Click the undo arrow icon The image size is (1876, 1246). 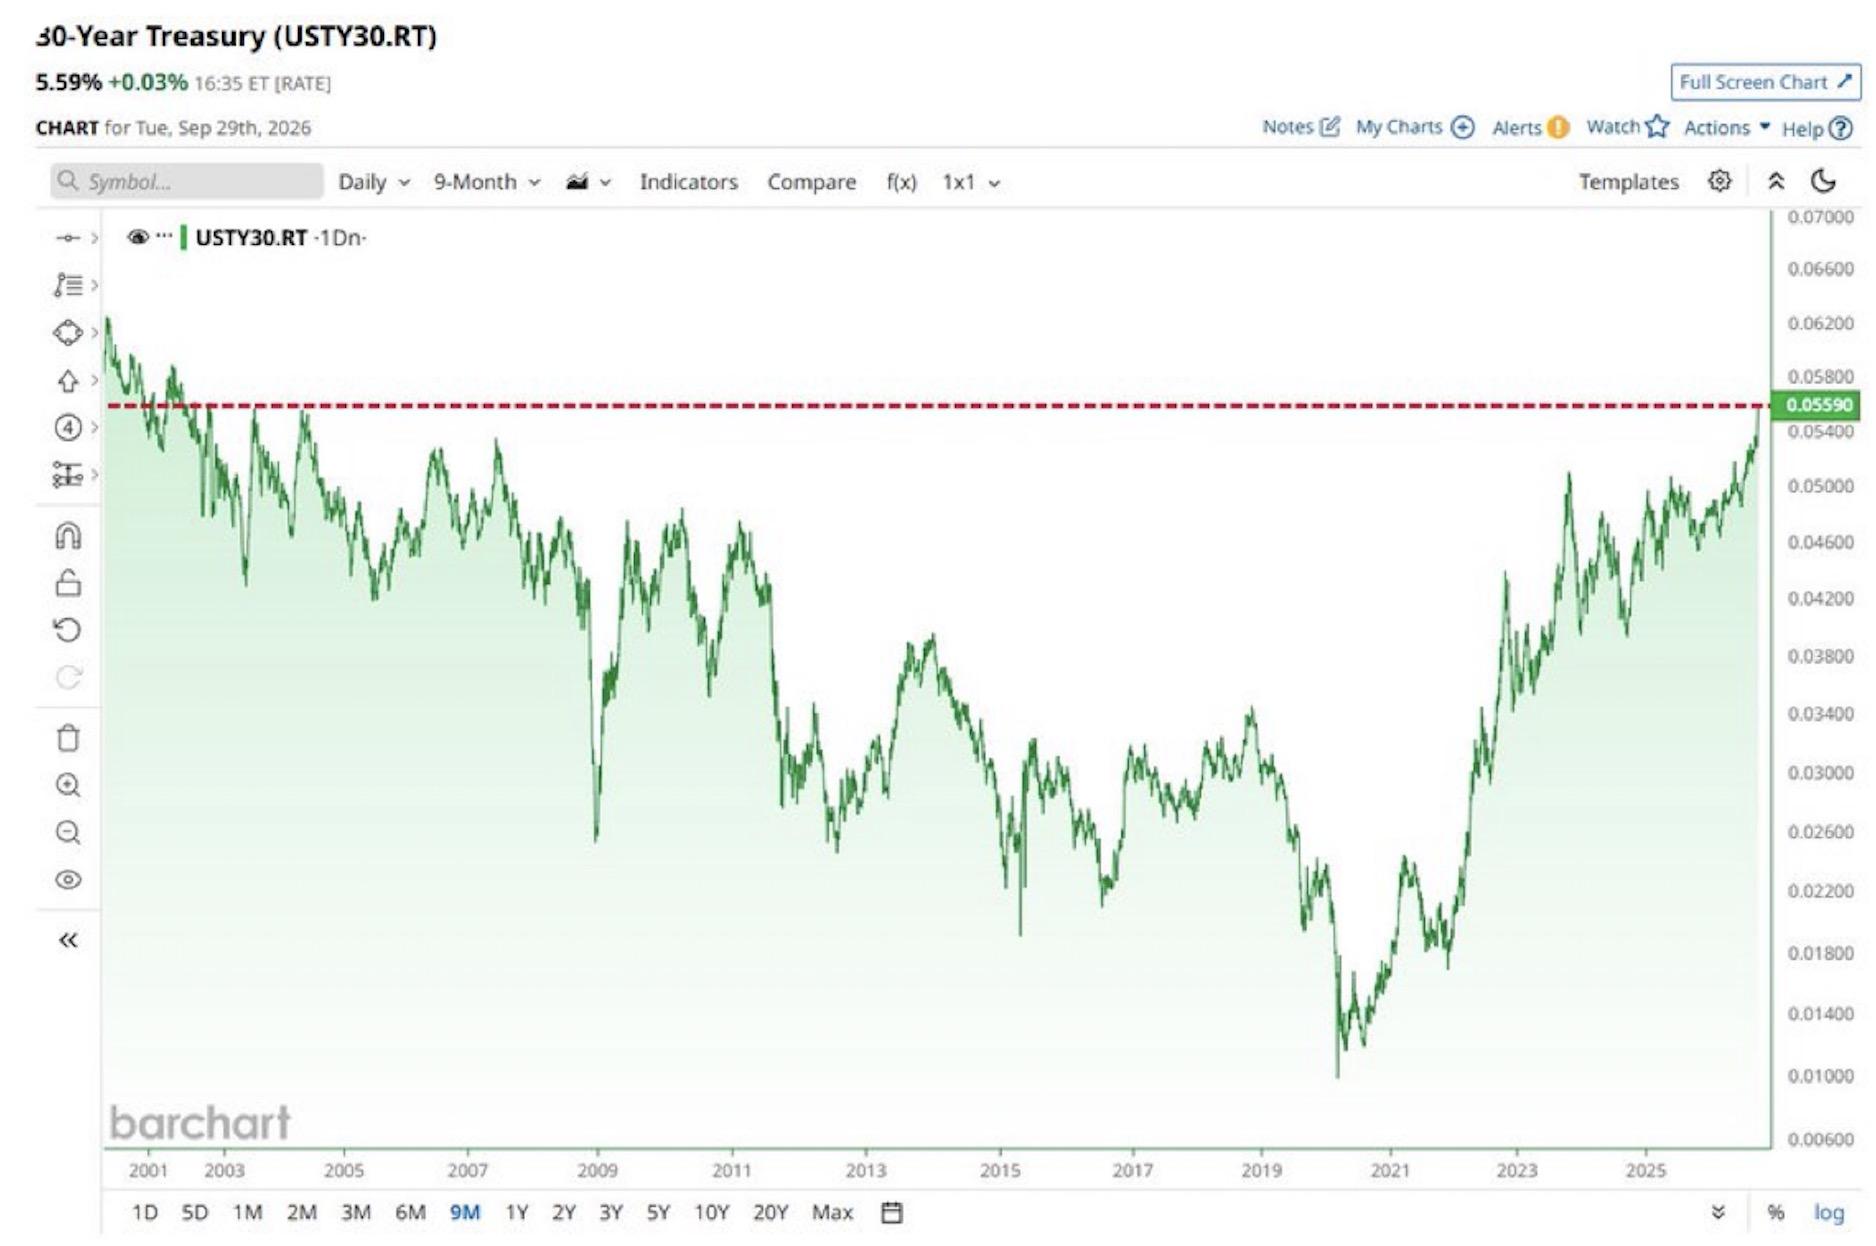click(x=68, y=630)
